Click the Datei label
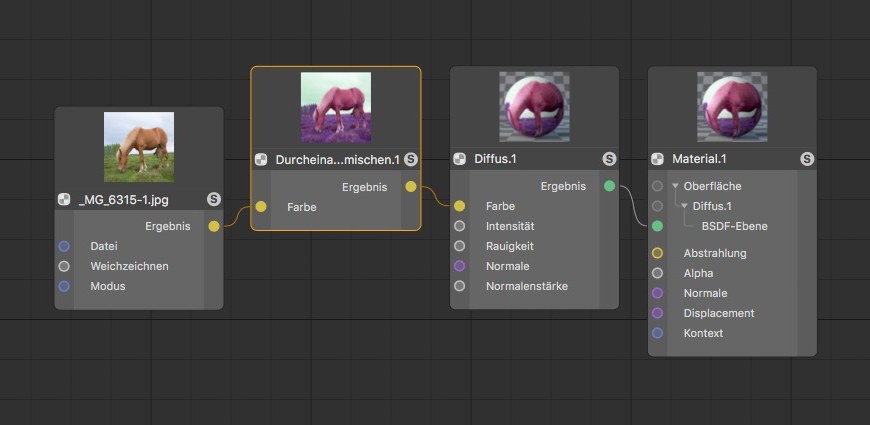Image resolution: width=870 pixels, height=425 pixels. pos(104,246)
